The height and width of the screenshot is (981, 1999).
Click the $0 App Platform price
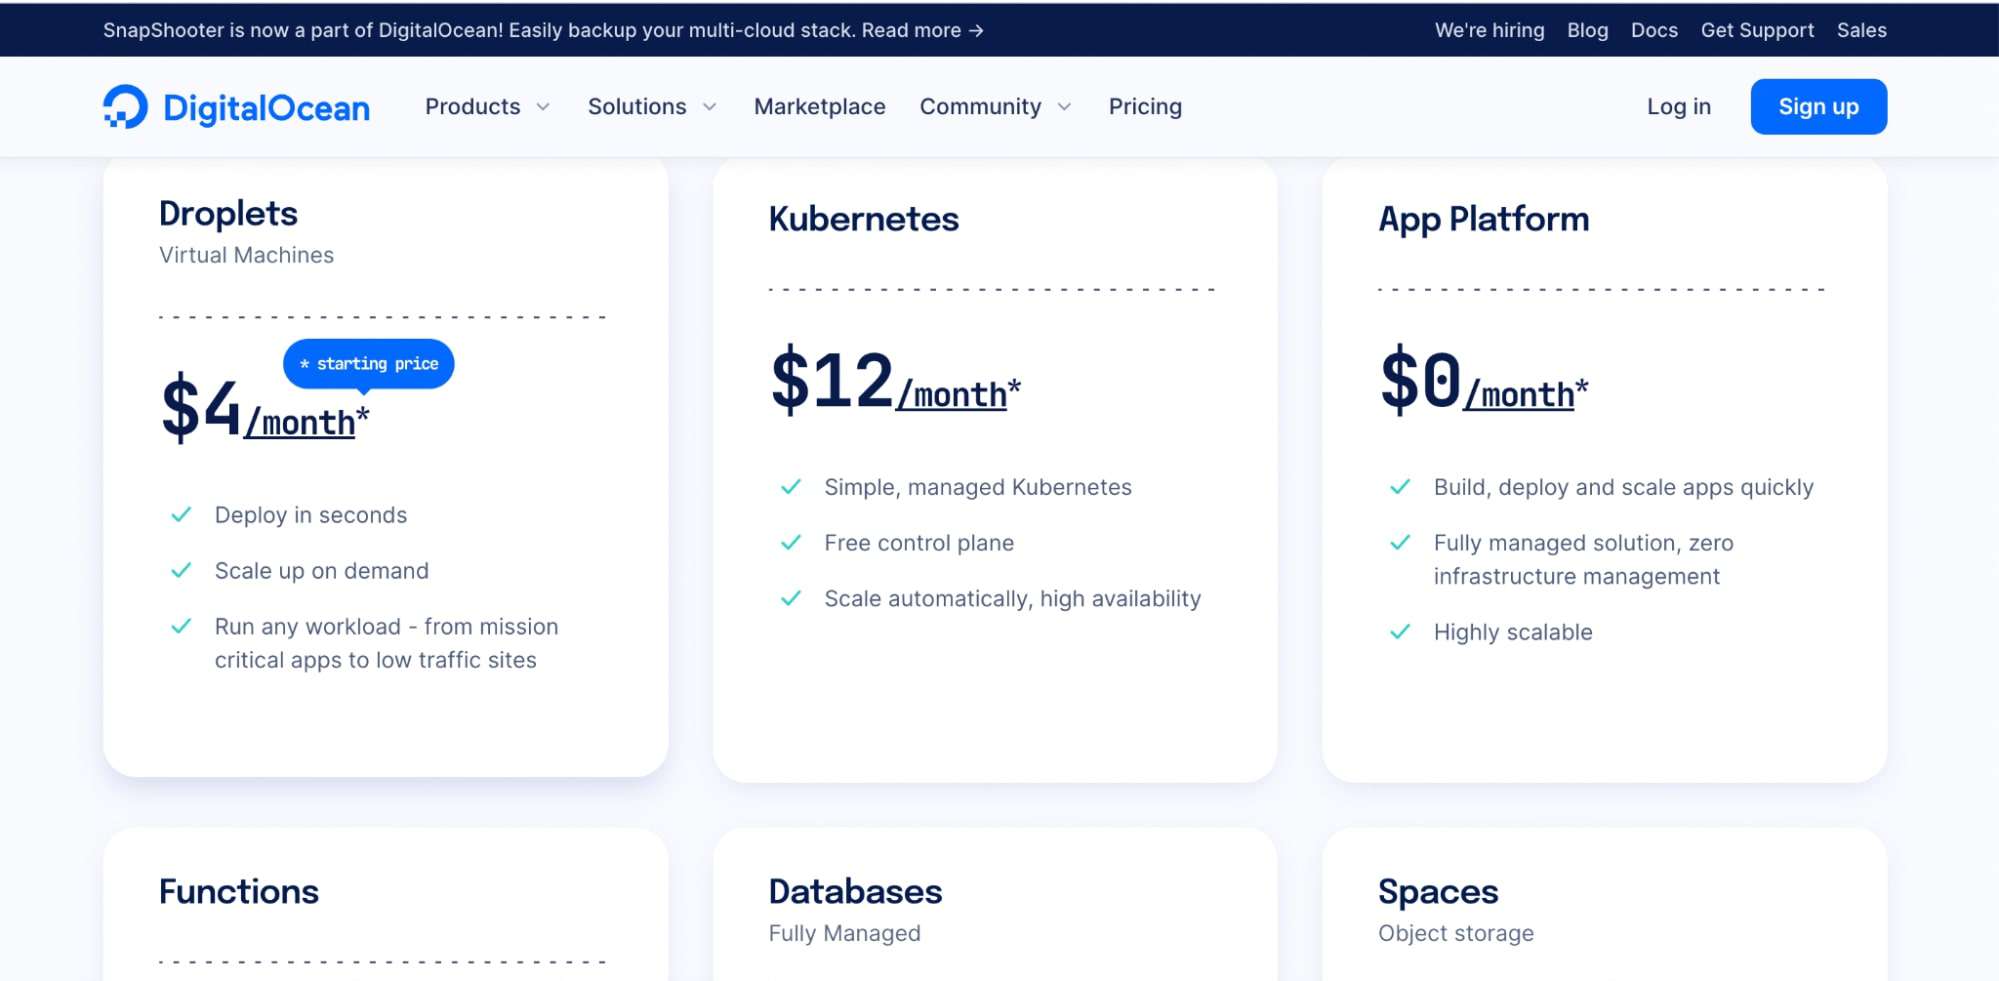click(x=1421, y=380)
